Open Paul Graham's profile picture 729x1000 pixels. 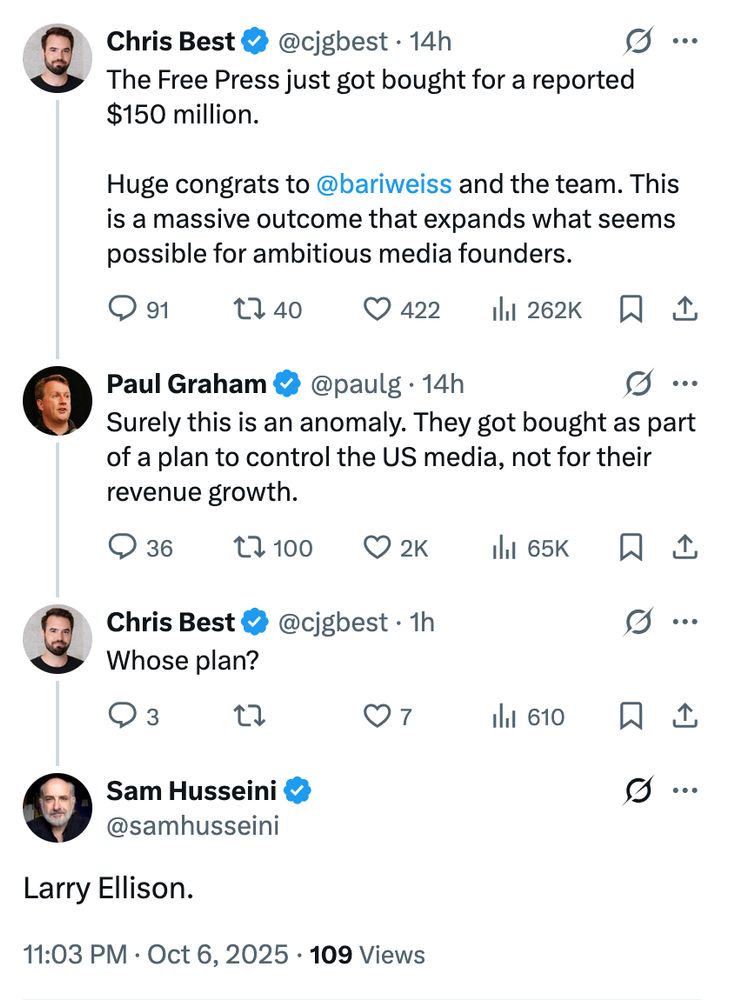[x=57, y=401]
